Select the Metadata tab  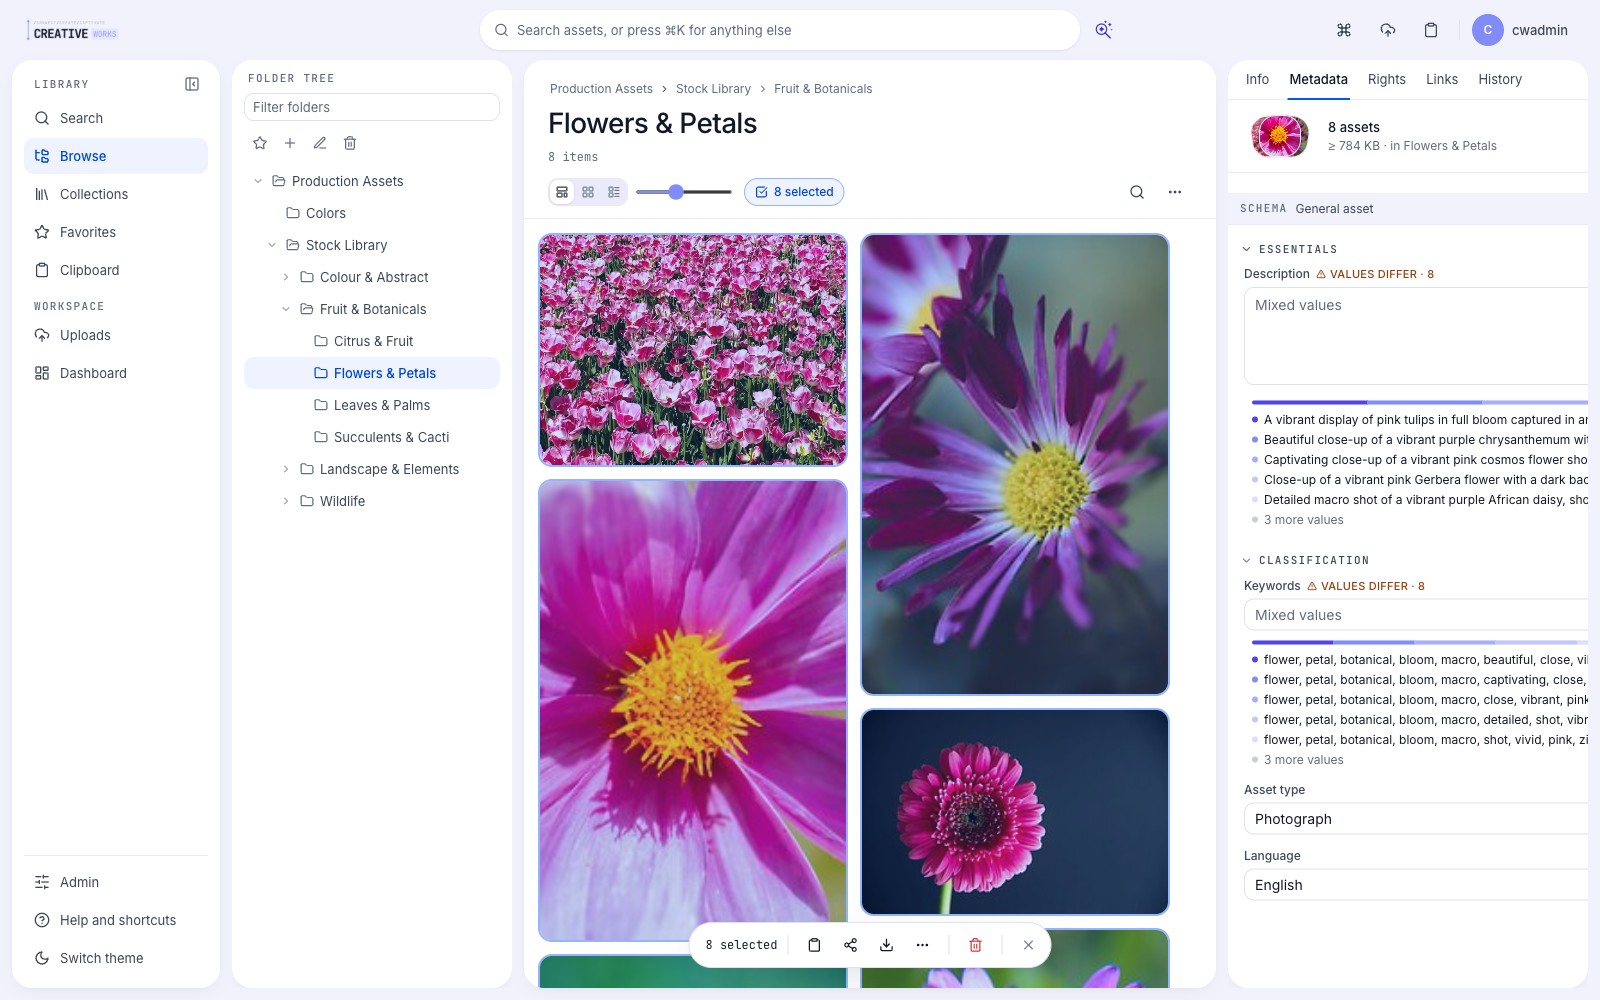tap(1318, 79)
